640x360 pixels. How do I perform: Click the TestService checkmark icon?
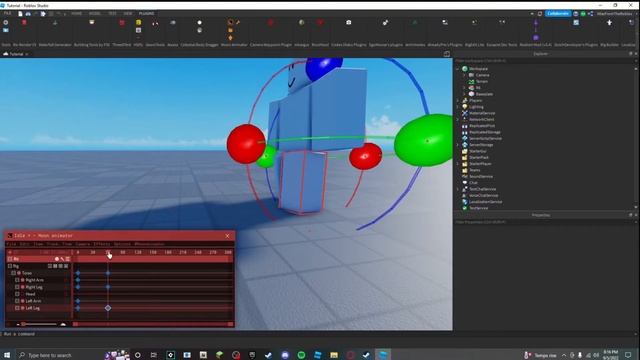coord(464,208)
